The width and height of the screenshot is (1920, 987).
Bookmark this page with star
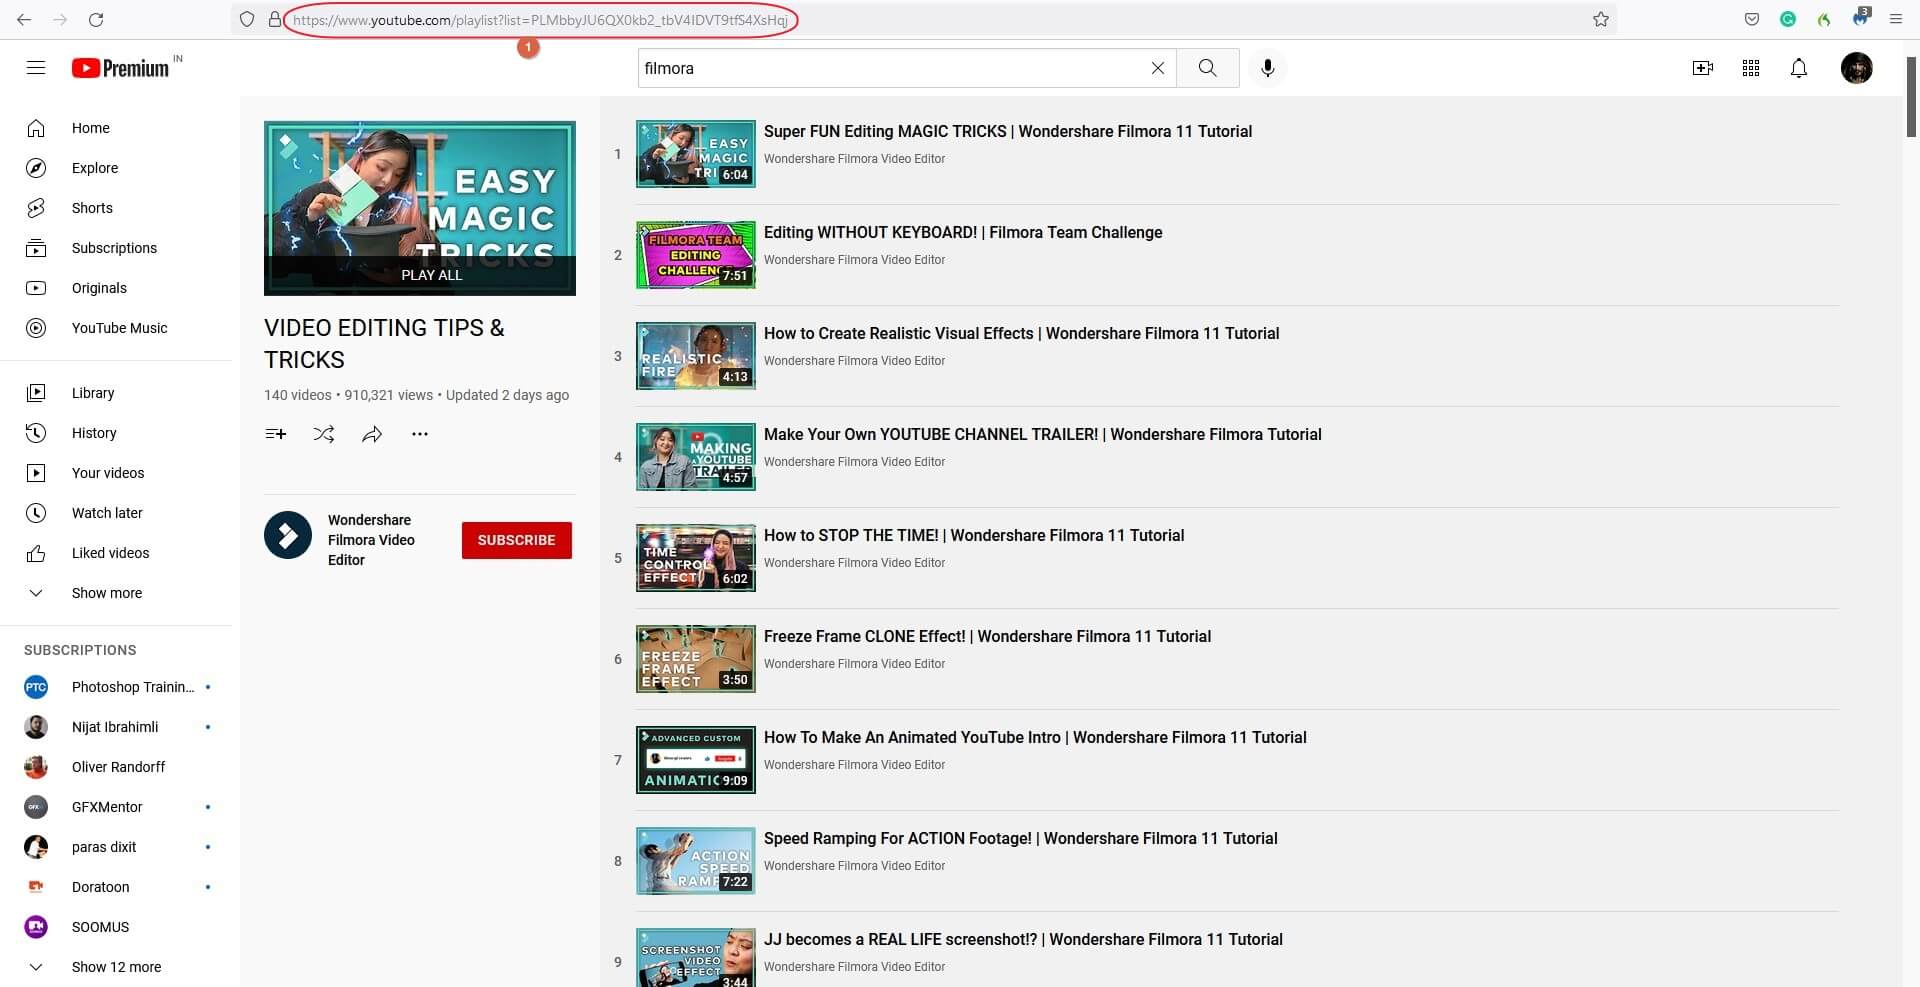pos(1601,19)
